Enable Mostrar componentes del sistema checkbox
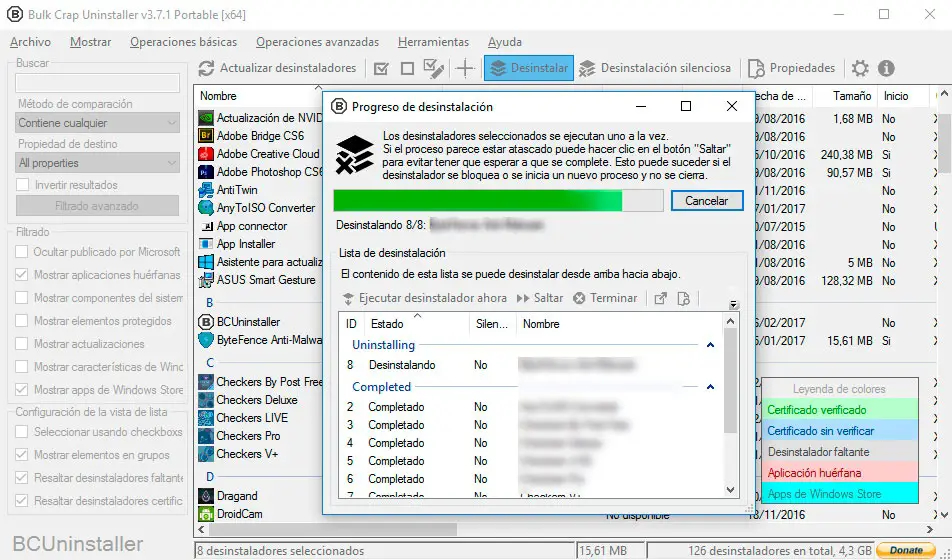Image resolution: width=952 pixels, height=560 pixels. [x=22, y=298]
